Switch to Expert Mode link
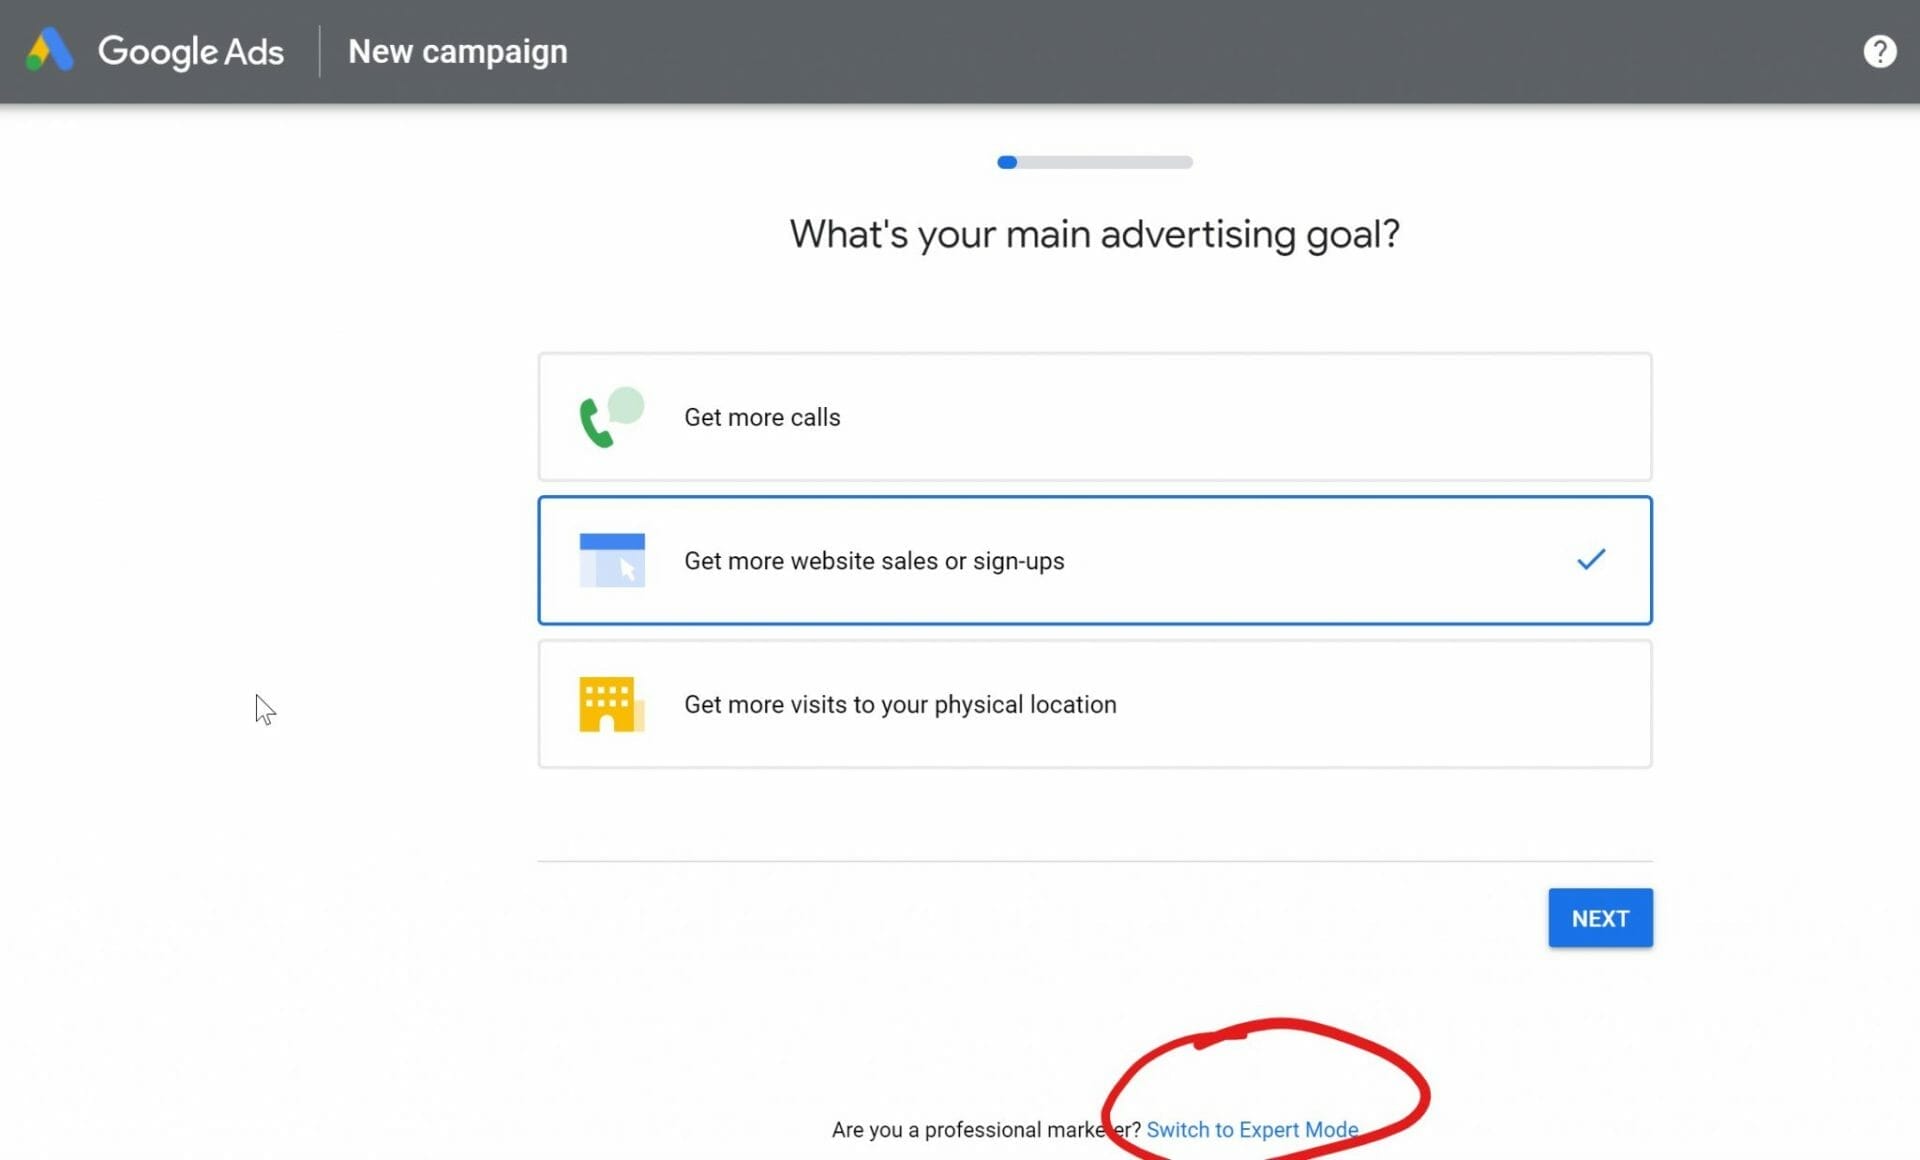 pyautogui.click(x=1252, y=1129)
